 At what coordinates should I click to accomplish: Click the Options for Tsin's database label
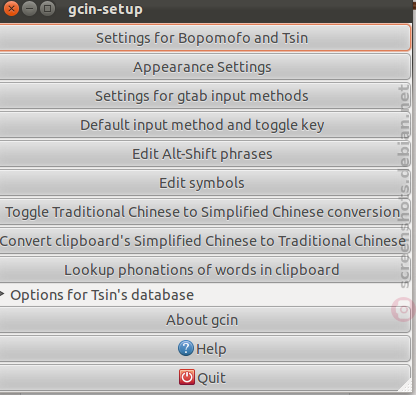tap(102, 295)
